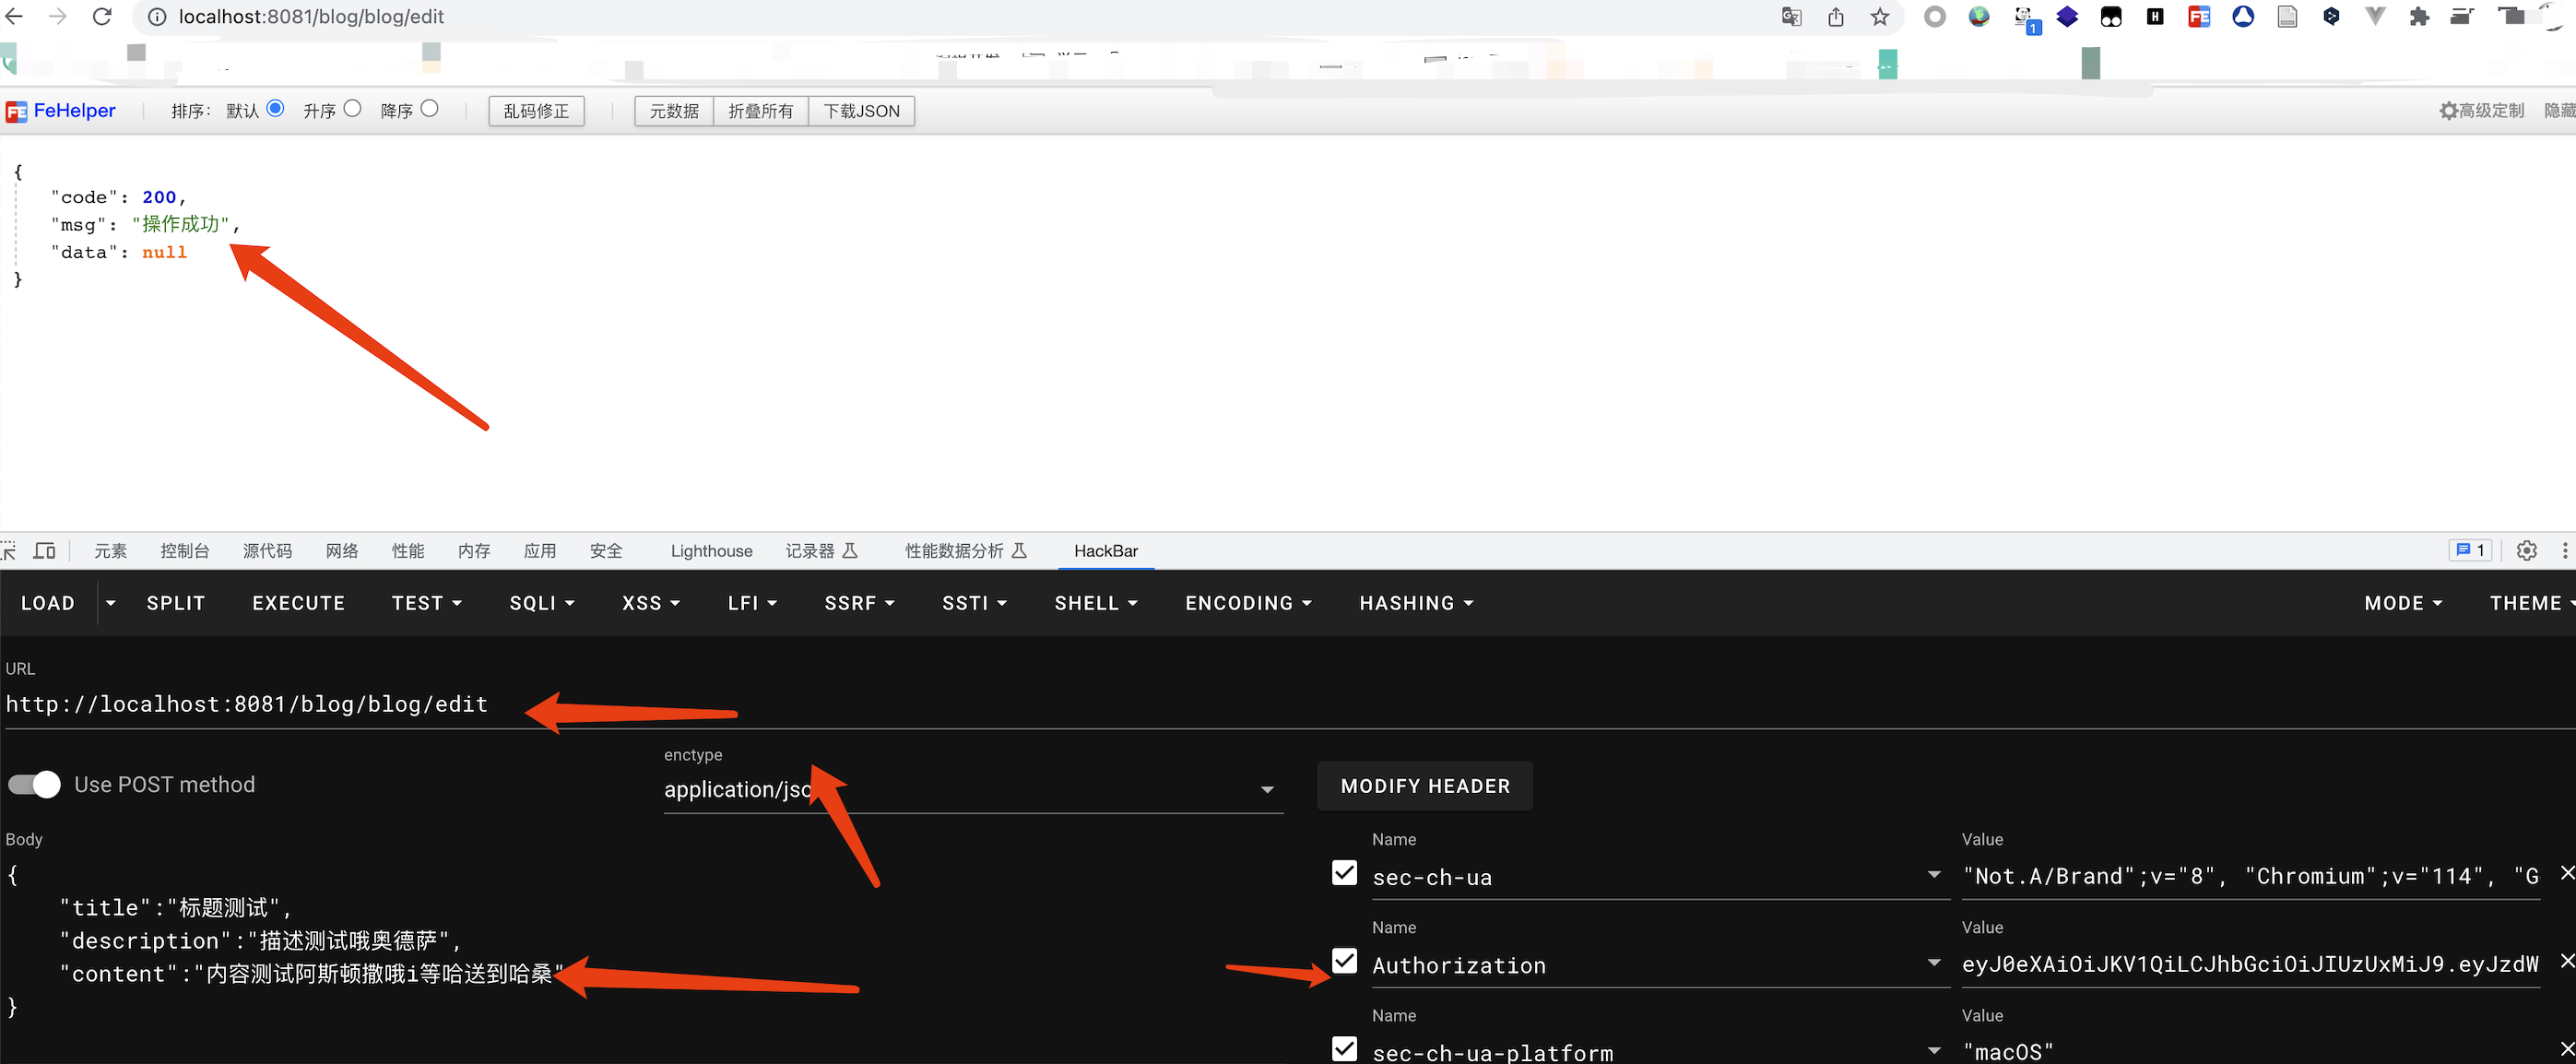Image resolution: width=2576 pixels, height=1064 pixels.
Task: Click the EXECUTE button
Action: point(298,603)
